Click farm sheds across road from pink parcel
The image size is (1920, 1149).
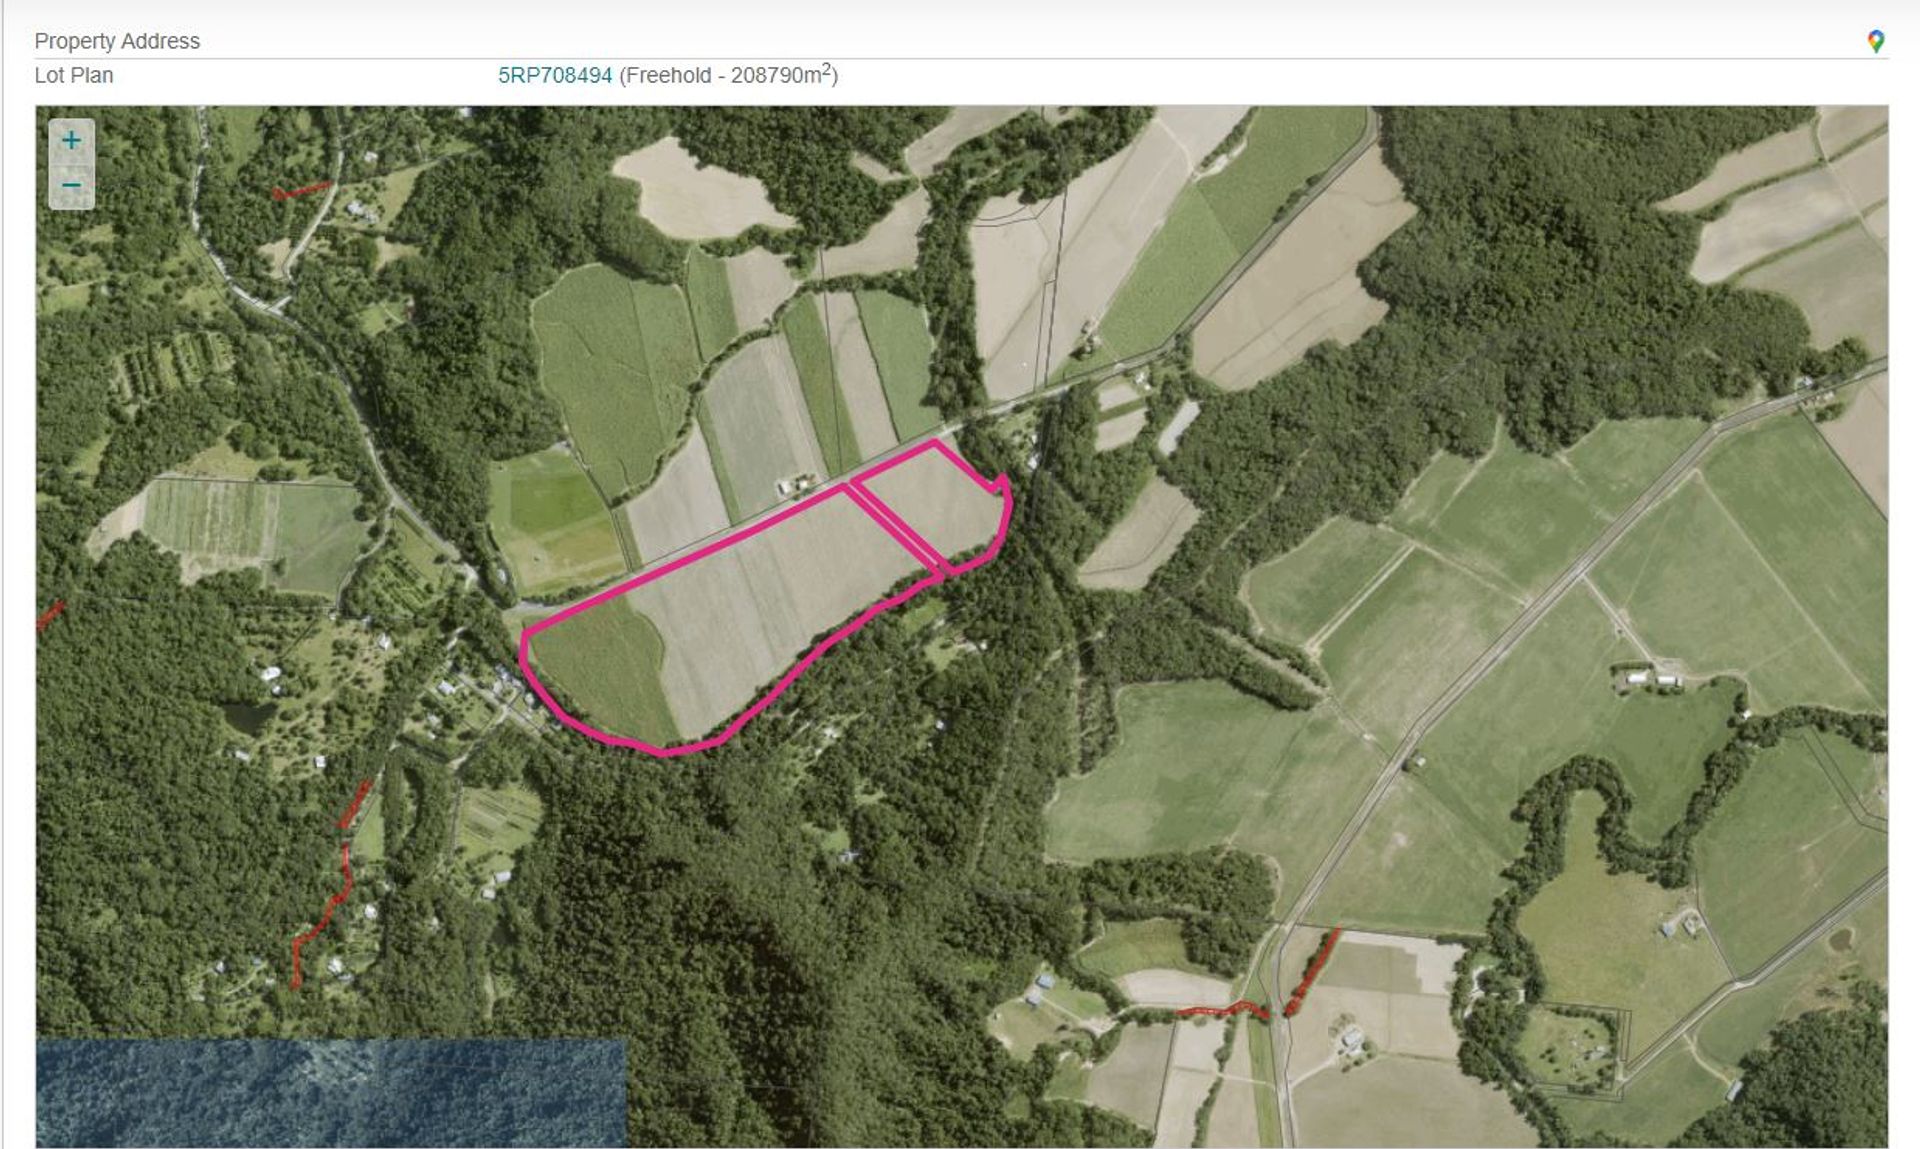[797, 485]
